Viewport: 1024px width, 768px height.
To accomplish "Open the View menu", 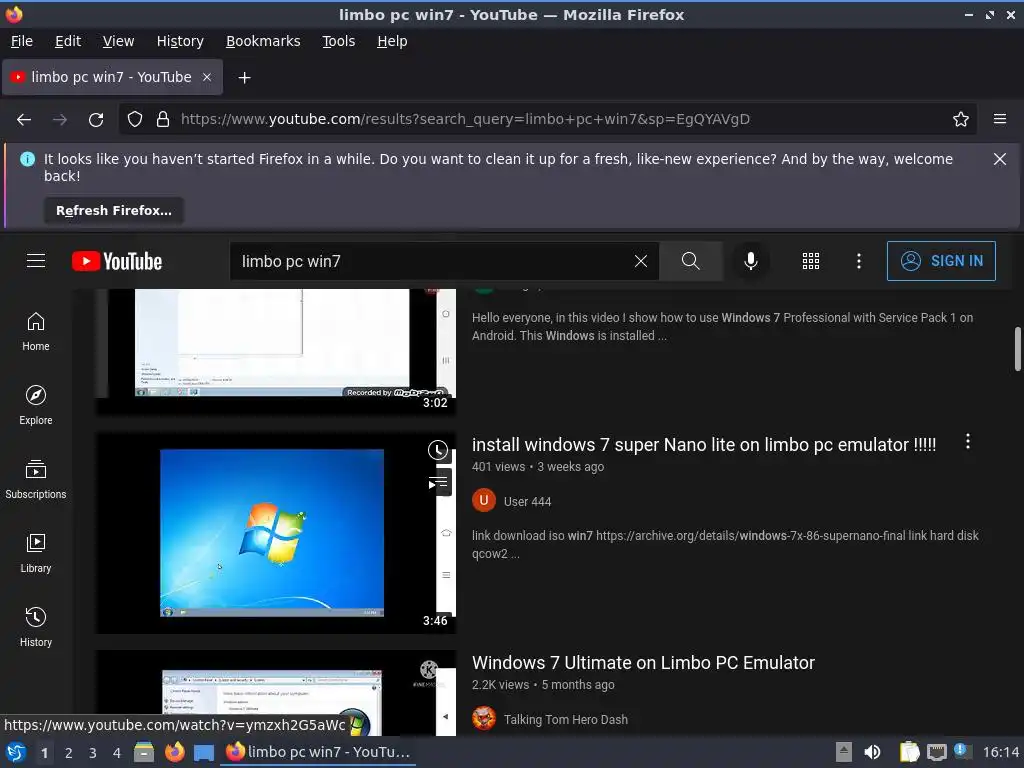I will coord(118,41).
